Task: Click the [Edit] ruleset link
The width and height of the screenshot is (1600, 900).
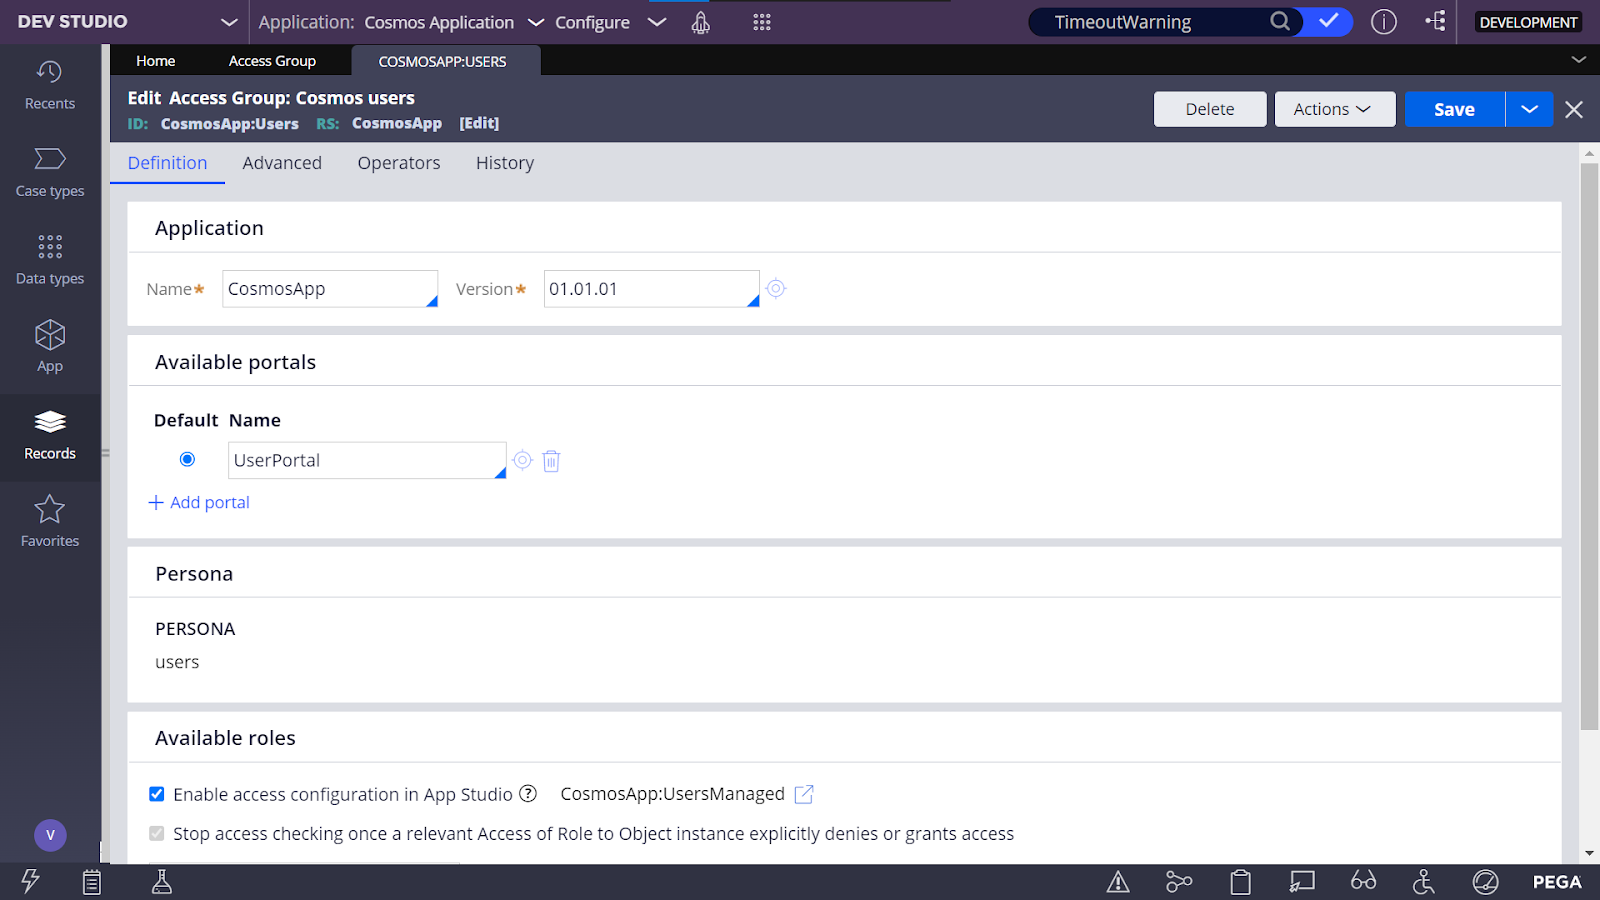Action: click(479, 123)
